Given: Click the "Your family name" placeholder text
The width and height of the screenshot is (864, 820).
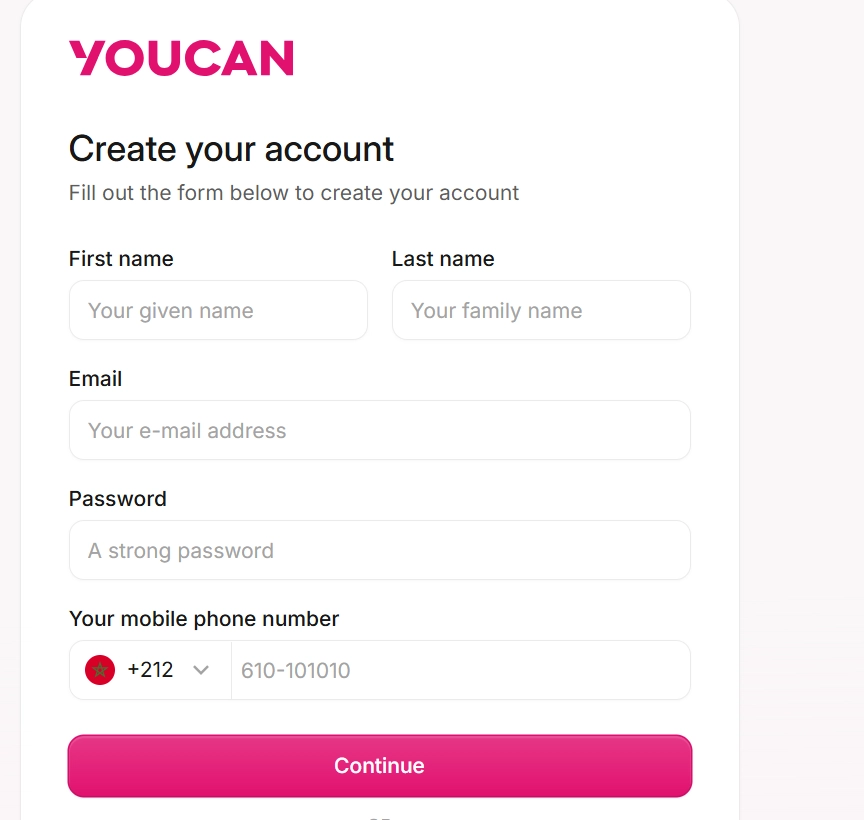Looking at the screenshot, I should point(496,311).
